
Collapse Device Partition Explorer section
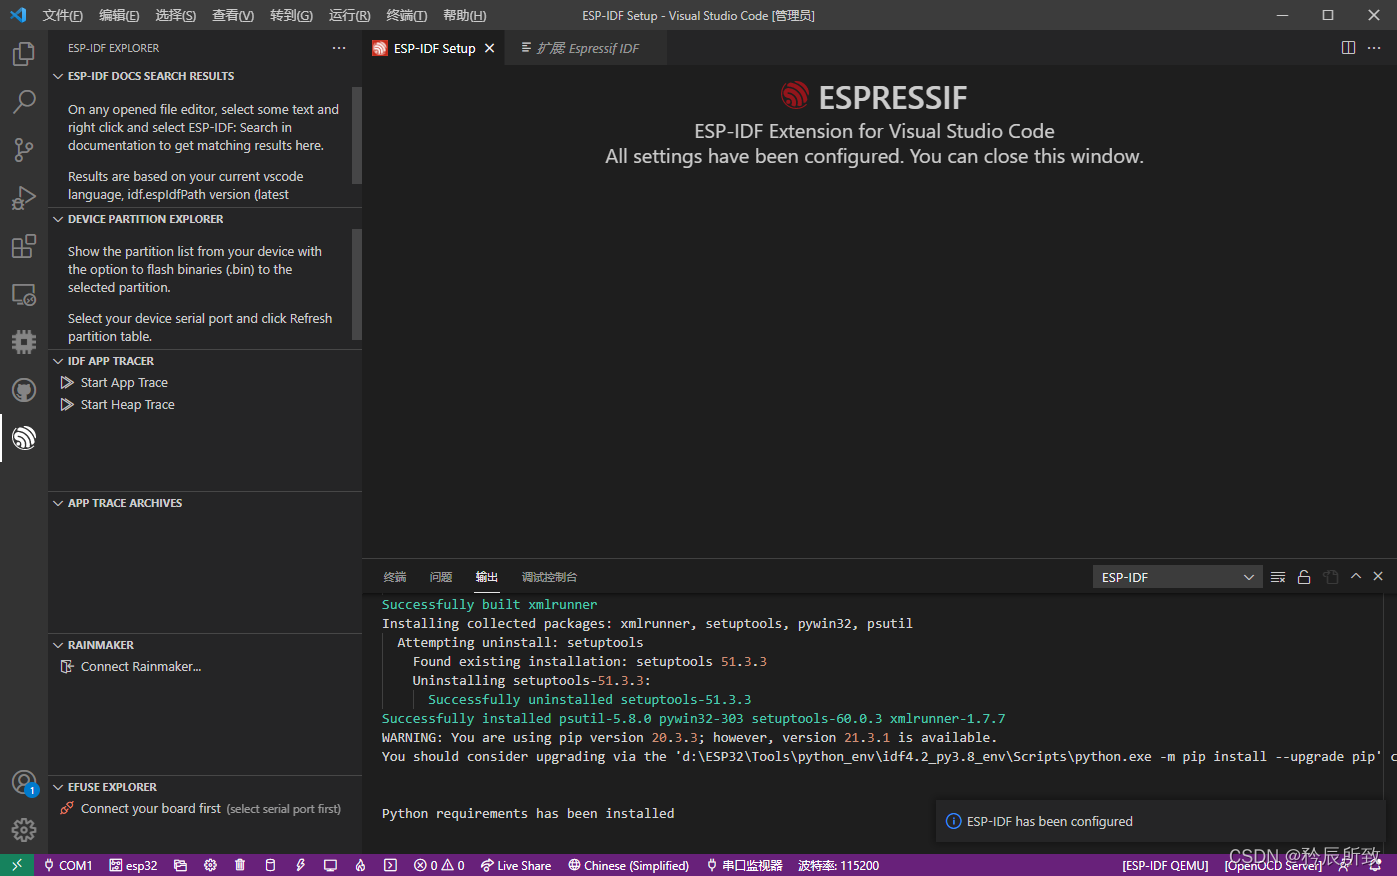tap(58, 219)
